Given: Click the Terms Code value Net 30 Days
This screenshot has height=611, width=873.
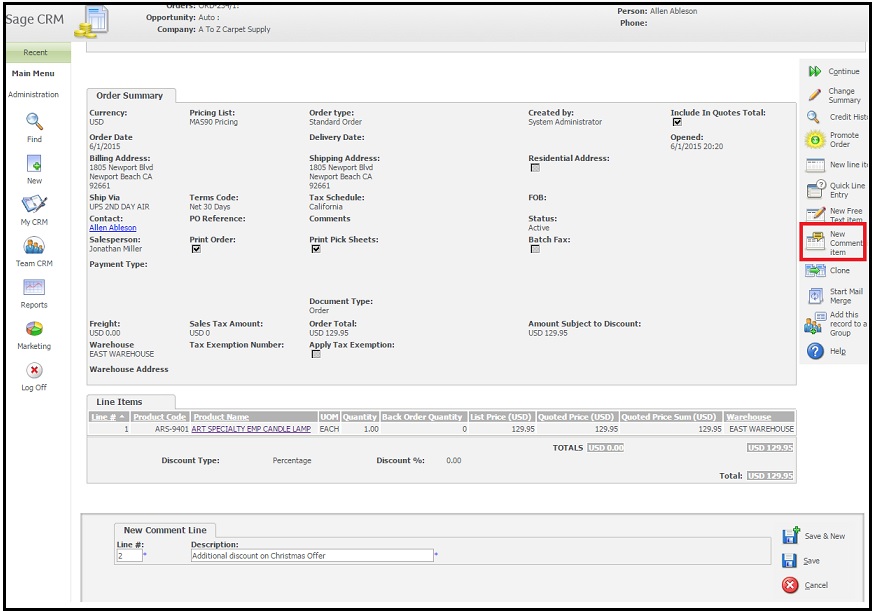Looking at the screenshot, I should pos(209,207).
